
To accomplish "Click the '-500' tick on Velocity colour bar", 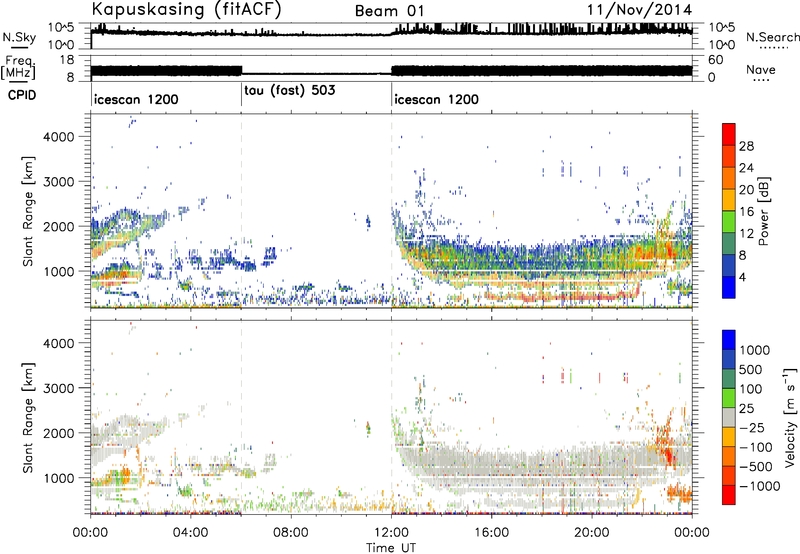I will click(756, 466).
